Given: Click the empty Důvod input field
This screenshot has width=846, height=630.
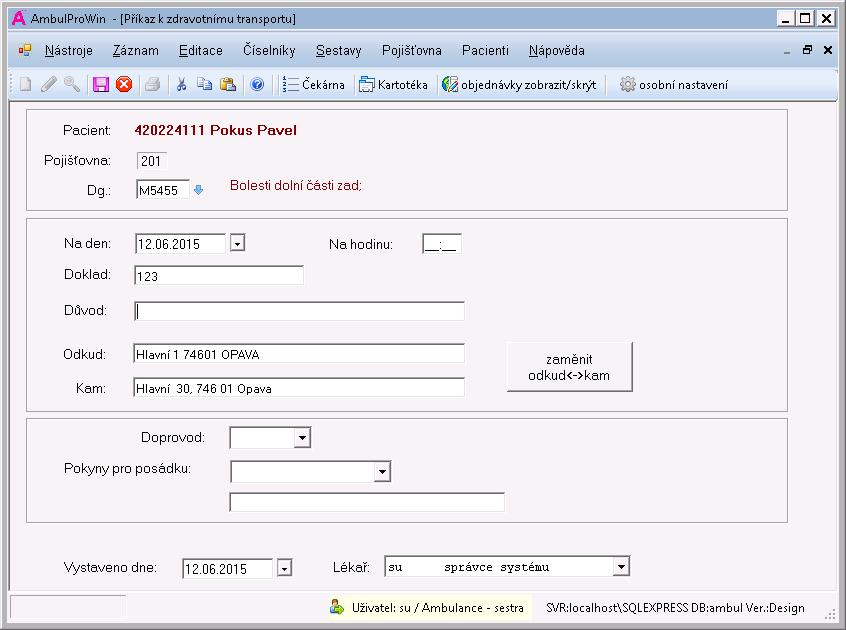Looking at the screenshot, I should [299, 311].
